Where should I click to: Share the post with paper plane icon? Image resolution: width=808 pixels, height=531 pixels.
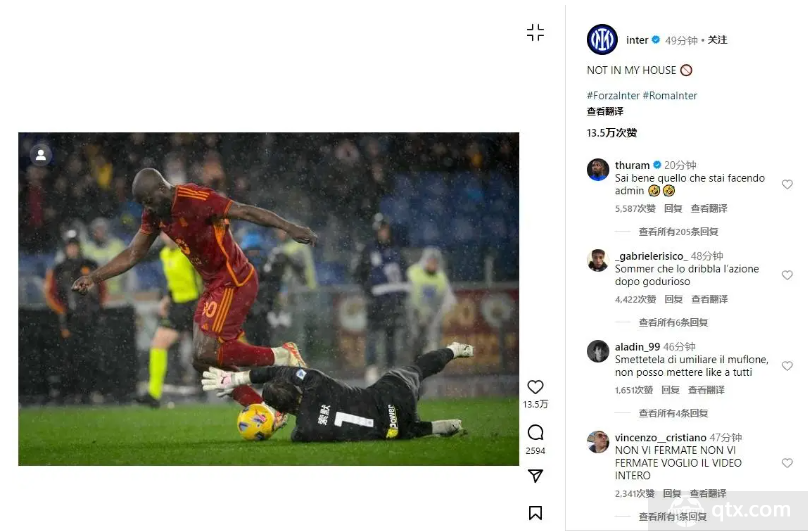click(x=535, y=475)
